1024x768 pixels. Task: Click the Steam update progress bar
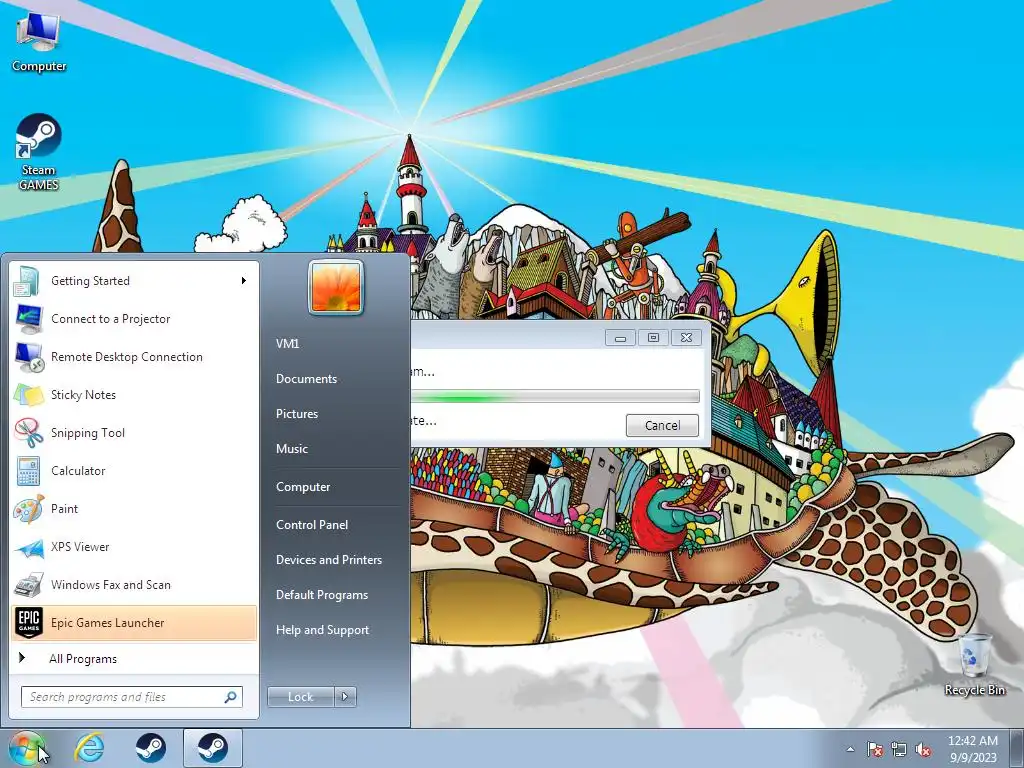point(555,396)
